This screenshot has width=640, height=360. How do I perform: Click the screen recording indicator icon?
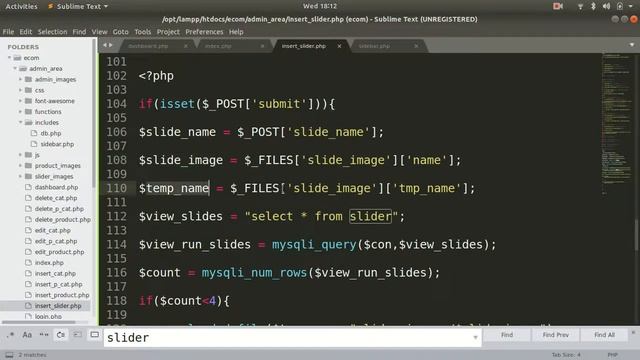click(558, 6)
